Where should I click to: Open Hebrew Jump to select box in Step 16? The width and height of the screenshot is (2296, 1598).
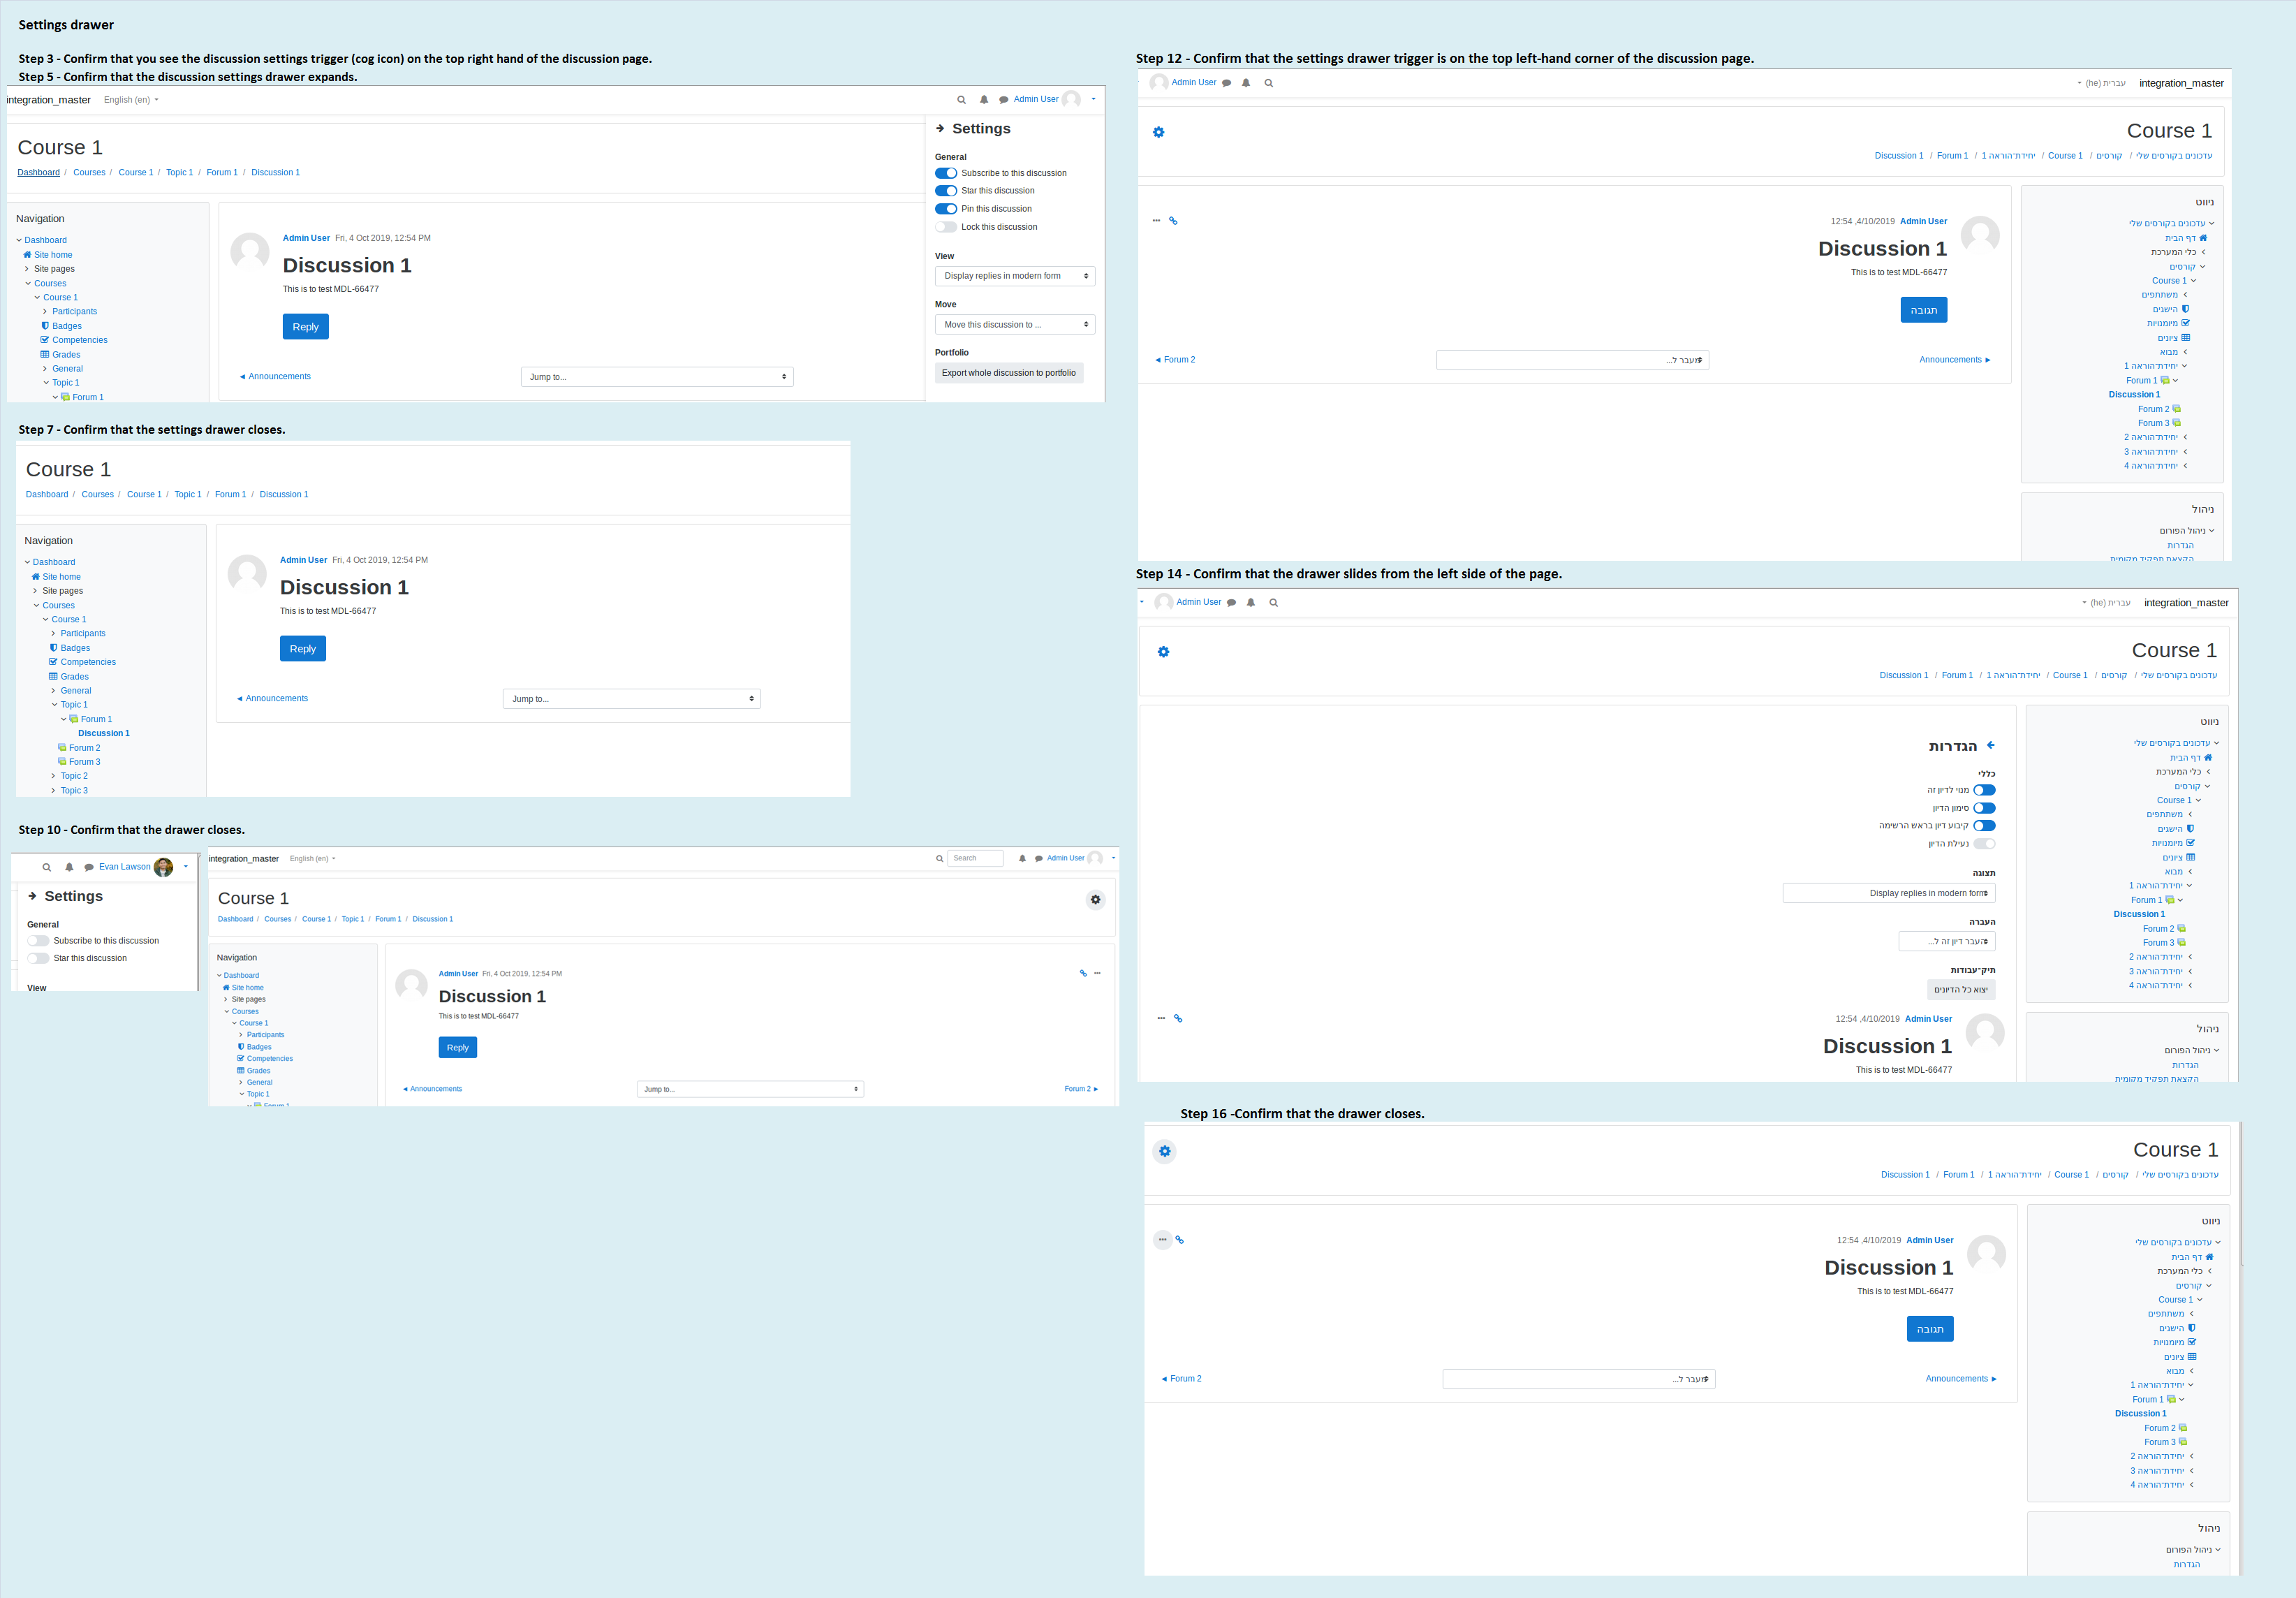(x=1578, y=1379)
